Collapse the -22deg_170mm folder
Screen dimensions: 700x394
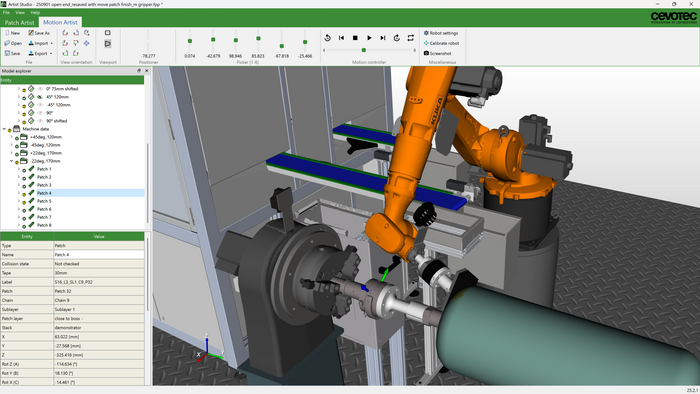(x=12, y=161)
